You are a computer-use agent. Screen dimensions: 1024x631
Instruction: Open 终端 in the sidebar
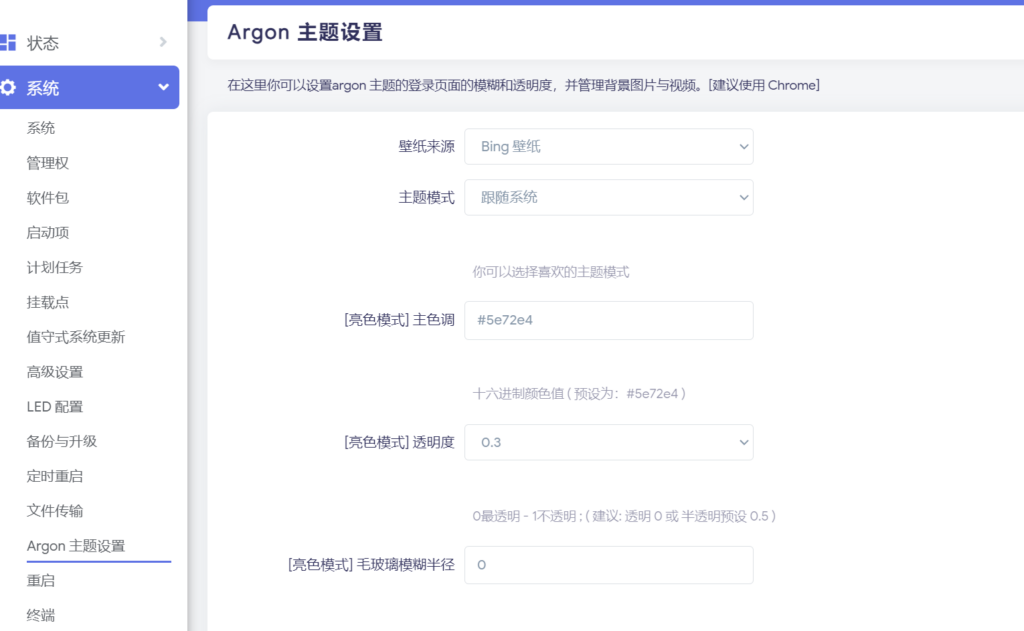click(40, 615)
